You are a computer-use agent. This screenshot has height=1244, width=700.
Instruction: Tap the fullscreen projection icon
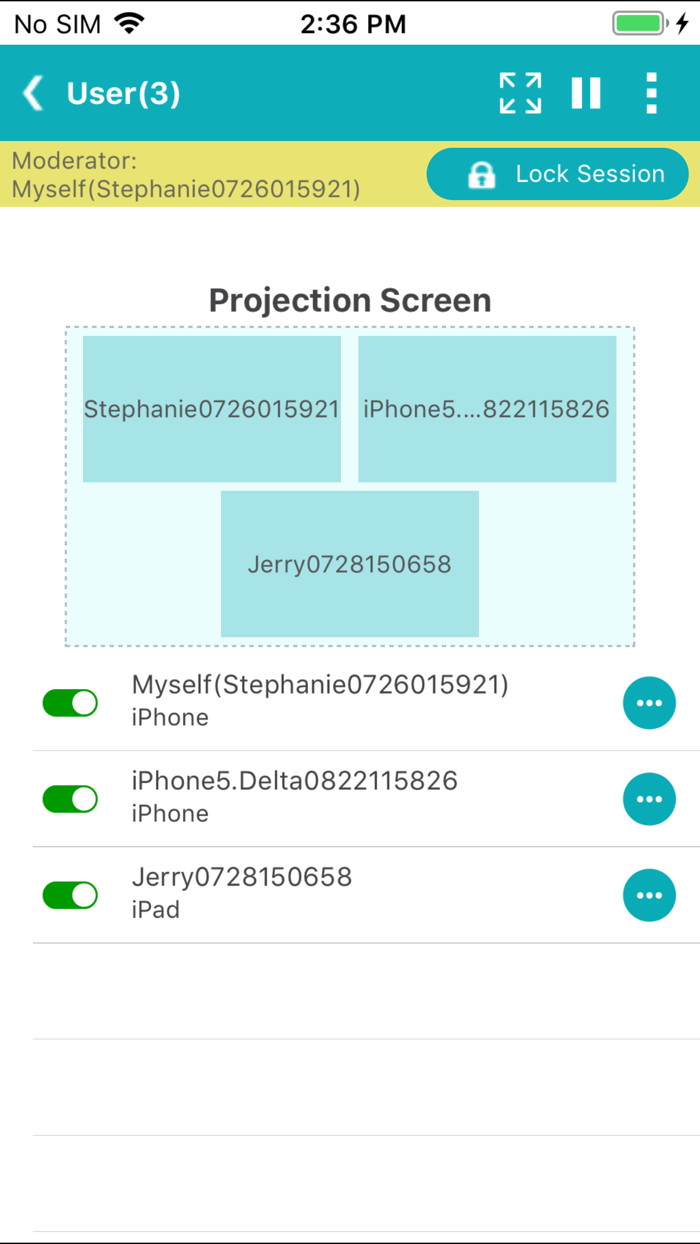pyautogui.click(x=519, y=93)
